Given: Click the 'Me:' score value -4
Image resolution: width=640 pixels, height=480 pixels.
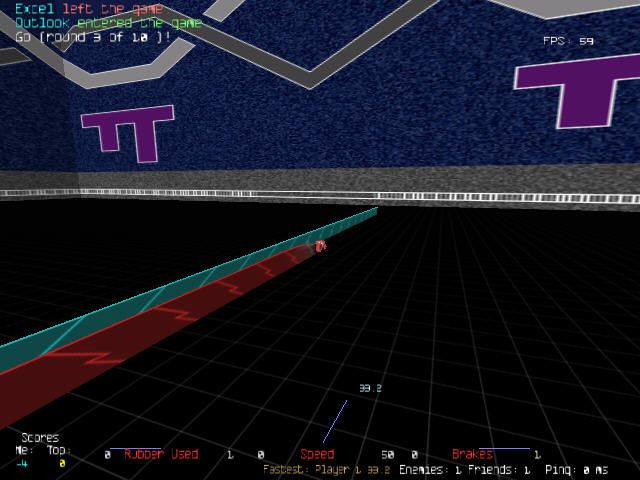Looking at the screenshot, I should (21, 463).
